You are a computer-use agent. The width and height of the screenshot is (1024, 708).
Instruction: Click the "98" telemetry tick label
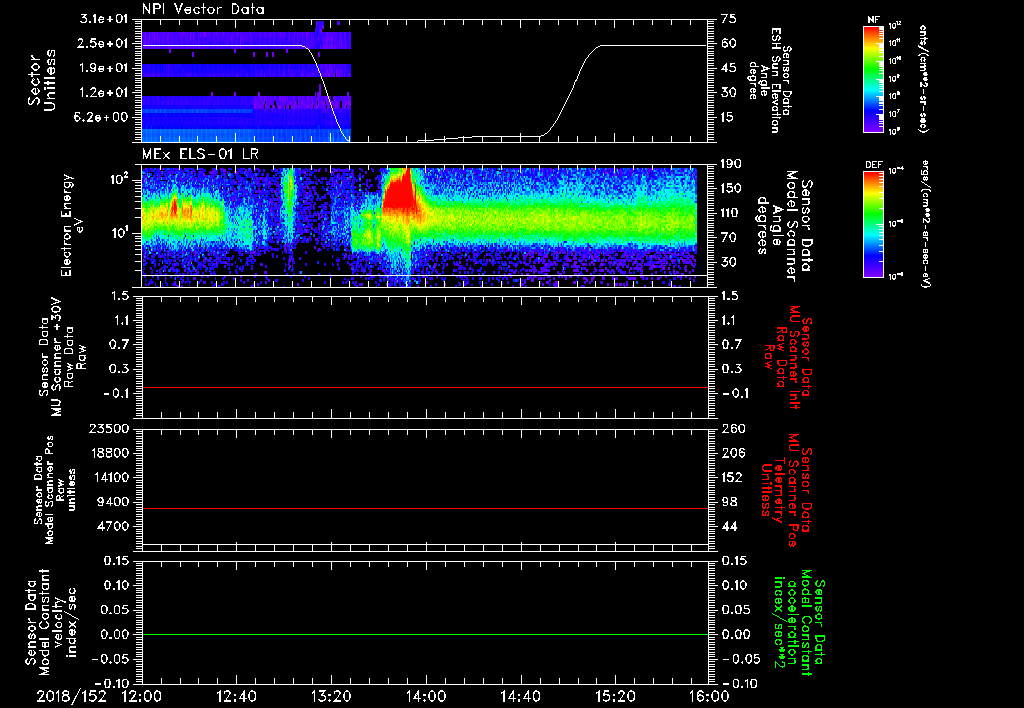[x=729, y=502]
